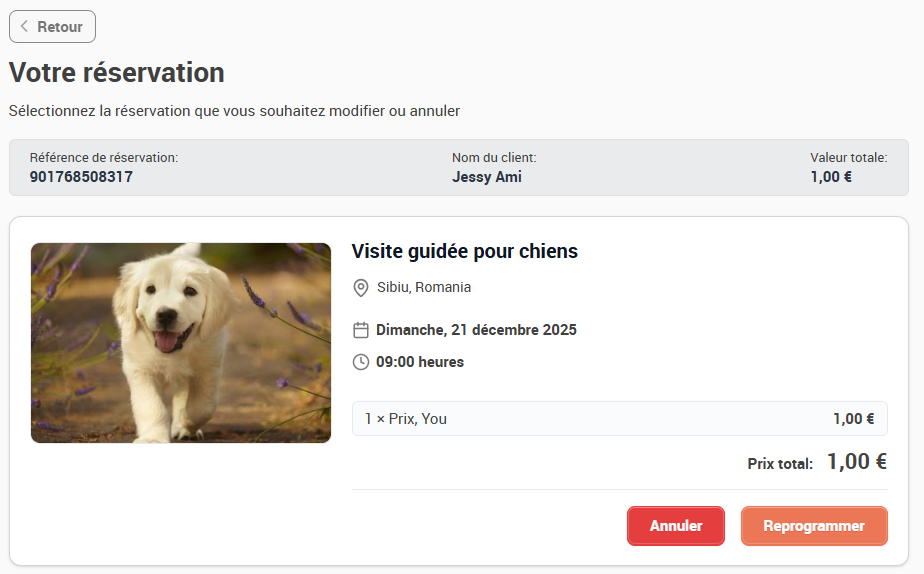Click the 09:00 heures time text
Image resolution: width=924 pixels, height=574 pixels.
420,362
